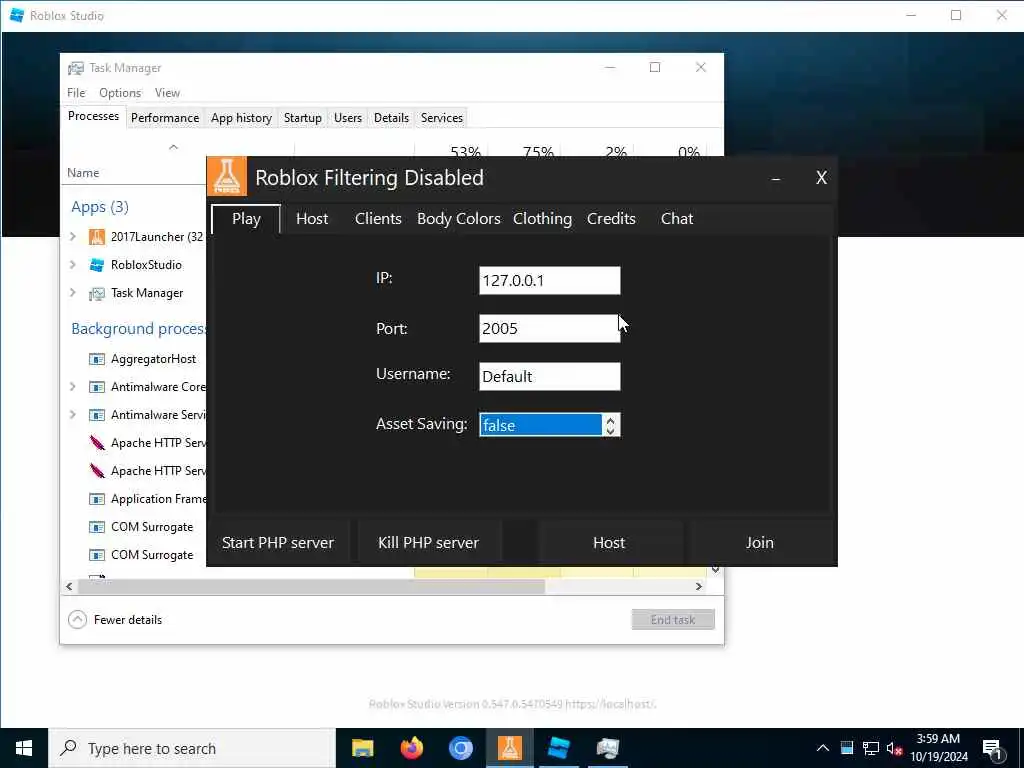1024x768 pixels.
Task: Switch to the Play tab
Action: tap(246, 219)
